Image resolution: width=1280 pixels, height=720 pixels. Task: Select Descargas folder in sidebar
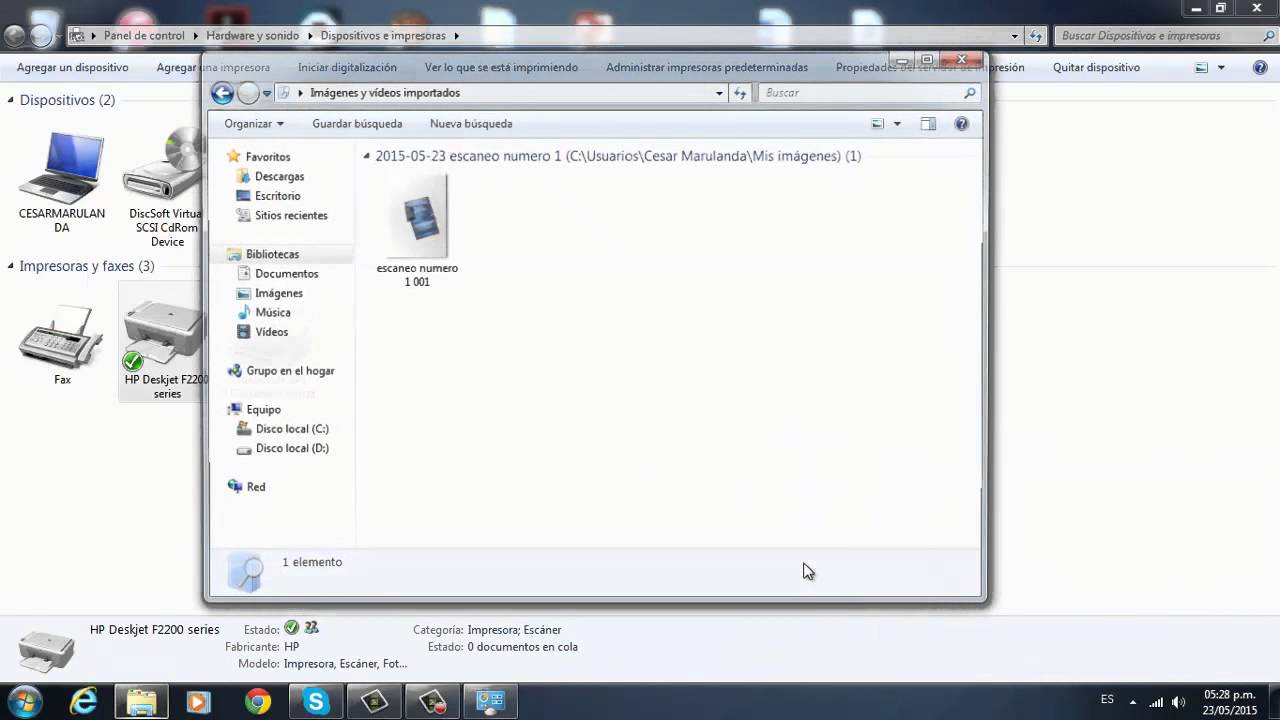click(x=279, y=176)
